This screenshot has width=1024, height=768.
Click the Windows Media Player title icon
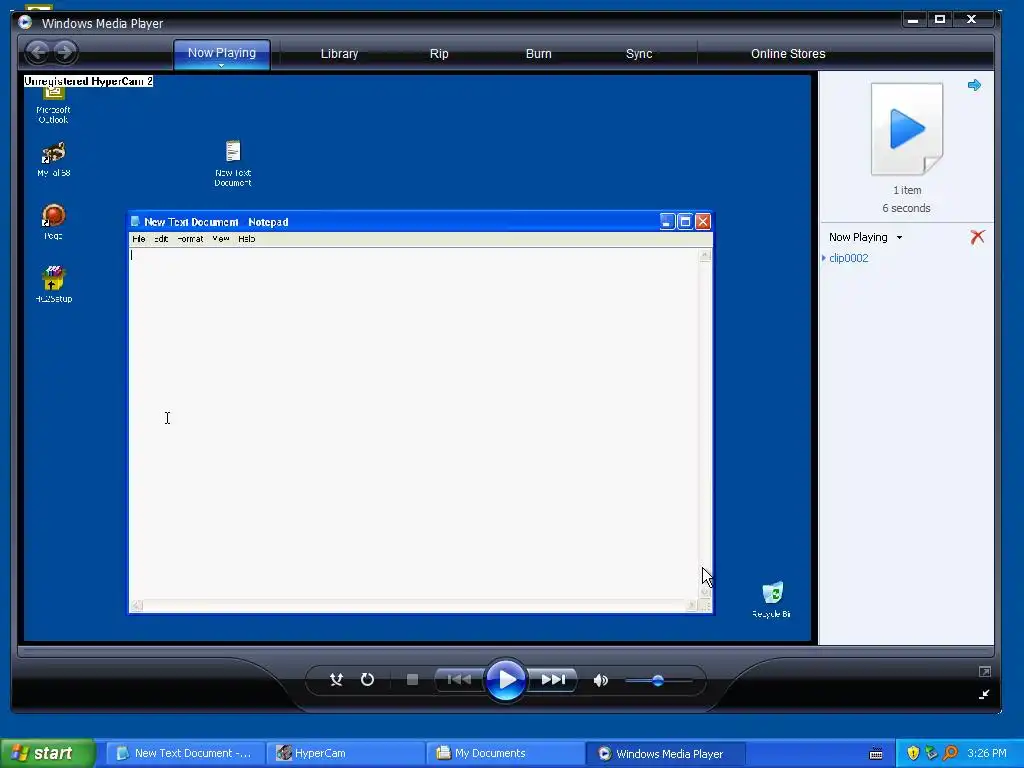coord(25,22)
